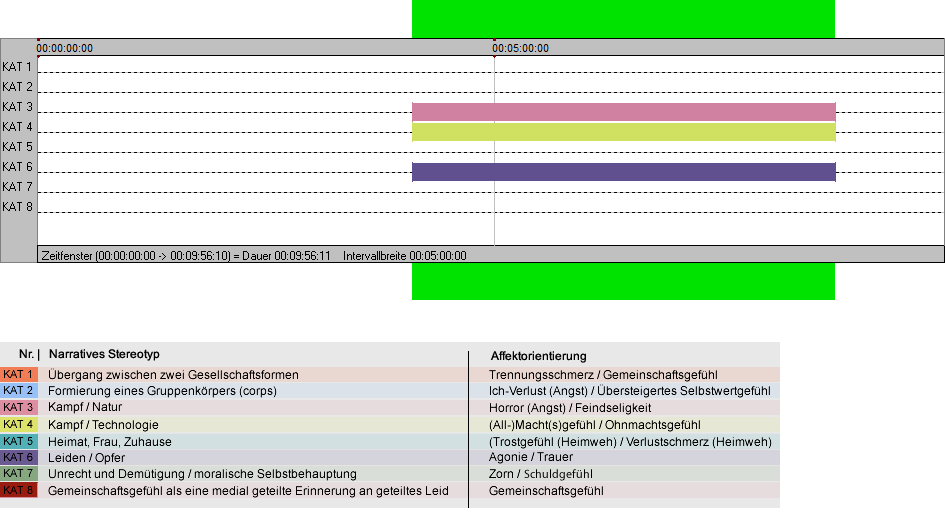Click the KAT 5 timeline row label
945x530 pixels.
(x=17, y=147)
